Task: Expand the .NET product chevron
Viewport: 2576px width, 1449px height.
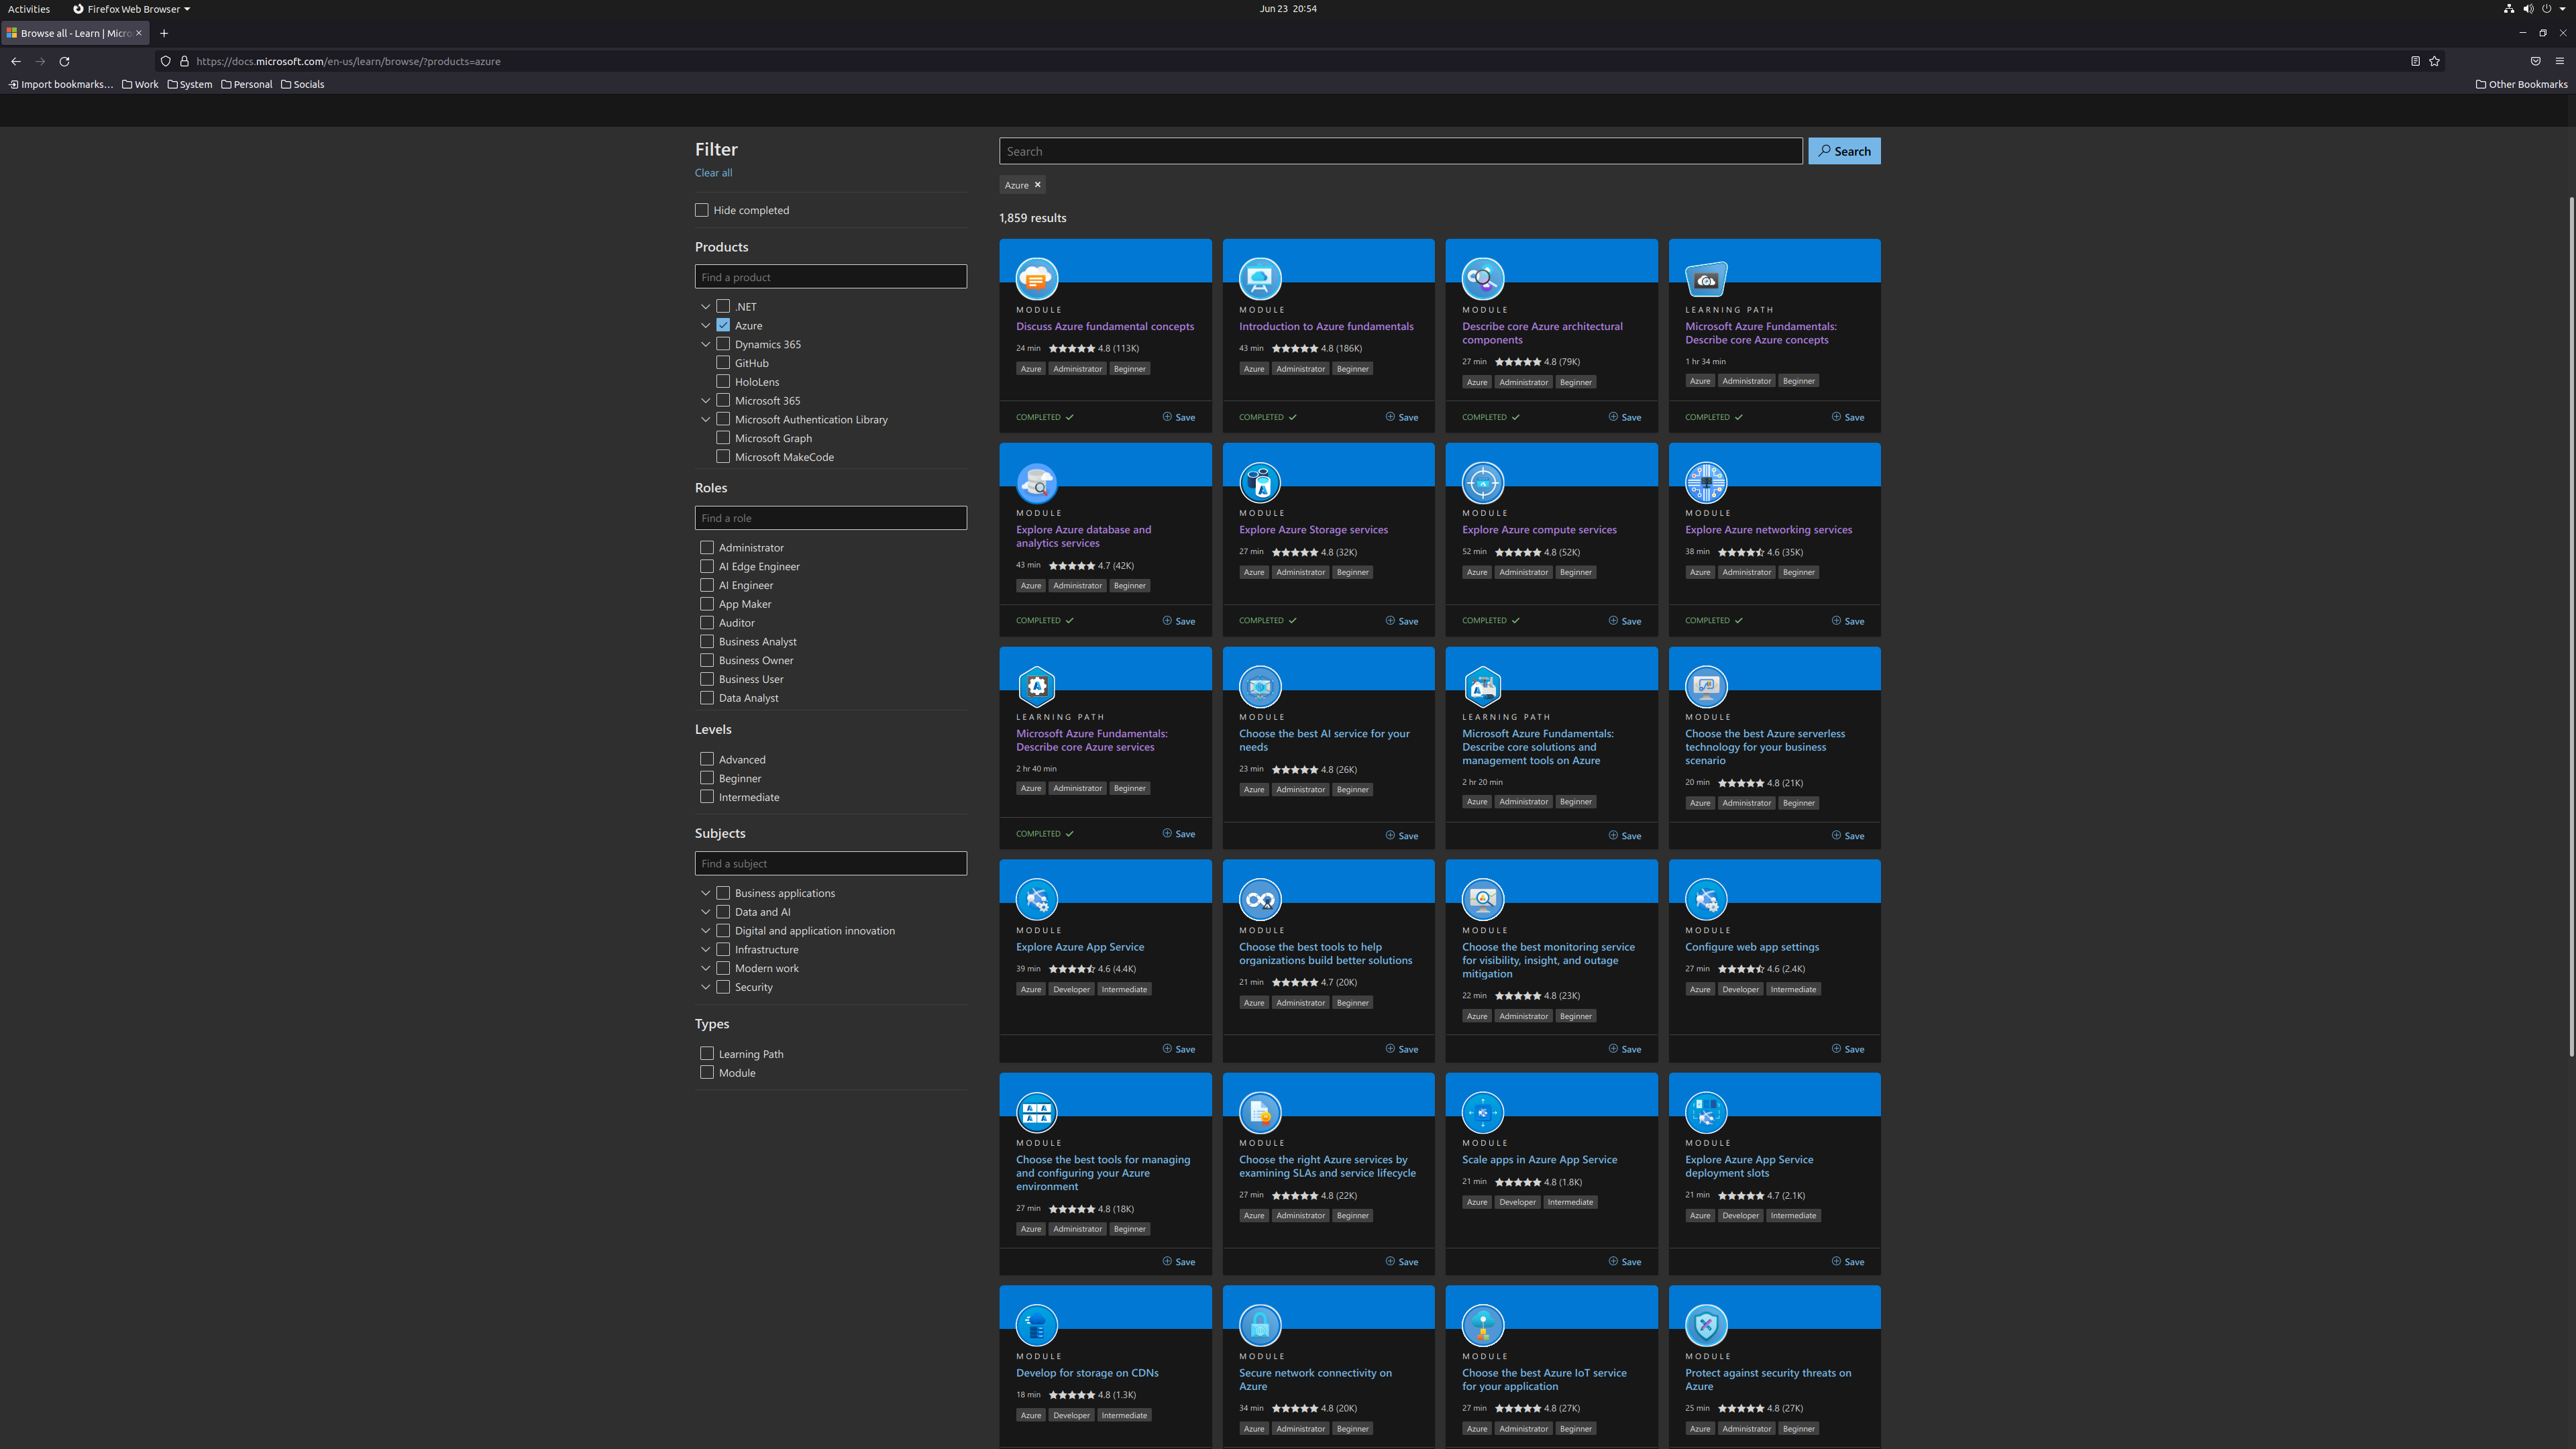Action: pos(705,307)
